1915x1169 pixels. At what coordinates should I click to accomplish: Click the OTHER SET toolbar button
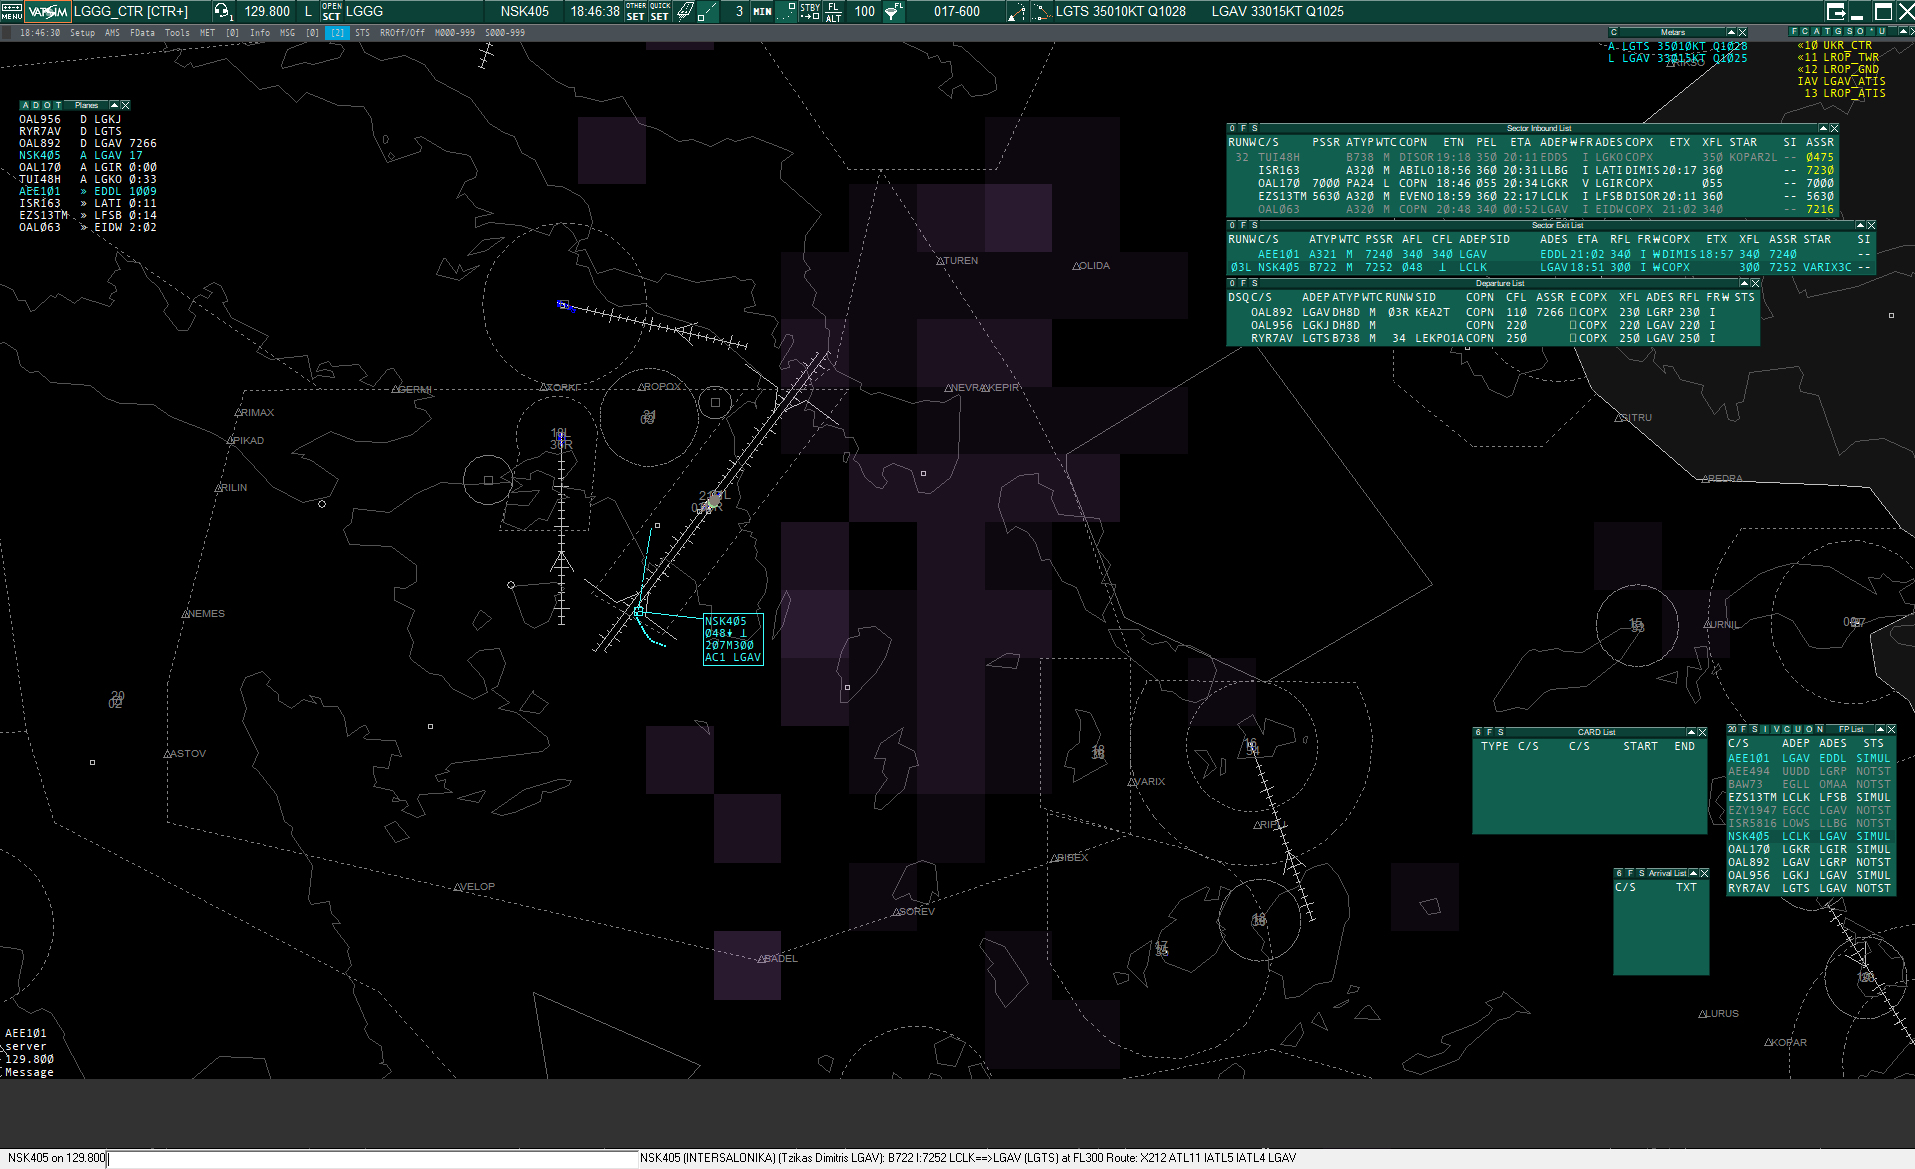[x=636, y=12]
